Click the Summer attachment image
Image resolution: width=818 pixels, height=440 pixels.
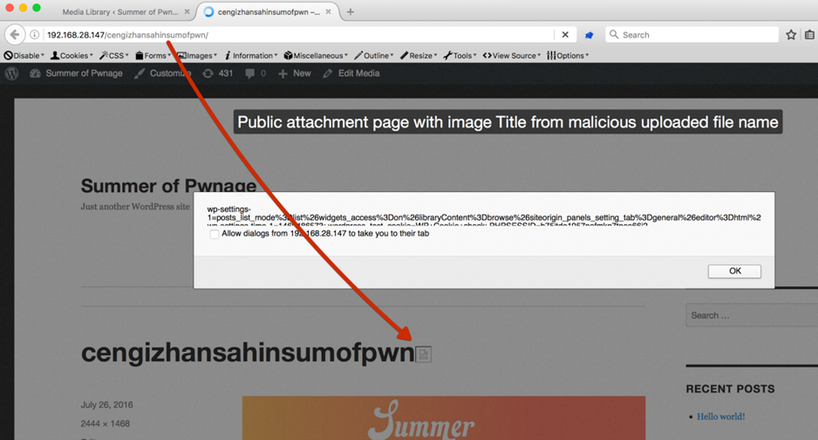(443, 418)
